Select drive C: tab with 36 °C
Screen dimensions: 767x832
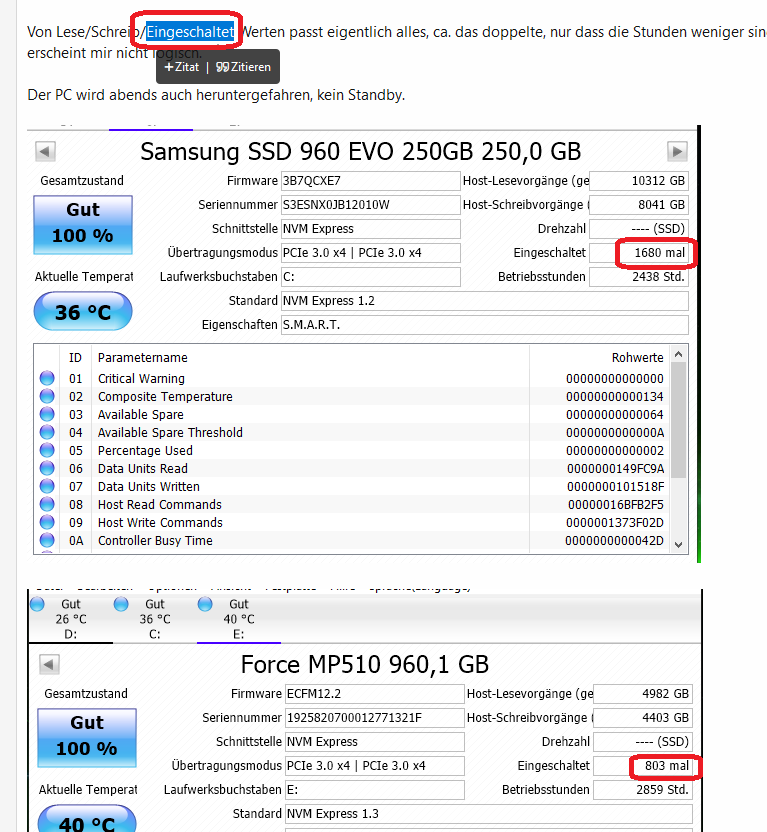[155, 619]
